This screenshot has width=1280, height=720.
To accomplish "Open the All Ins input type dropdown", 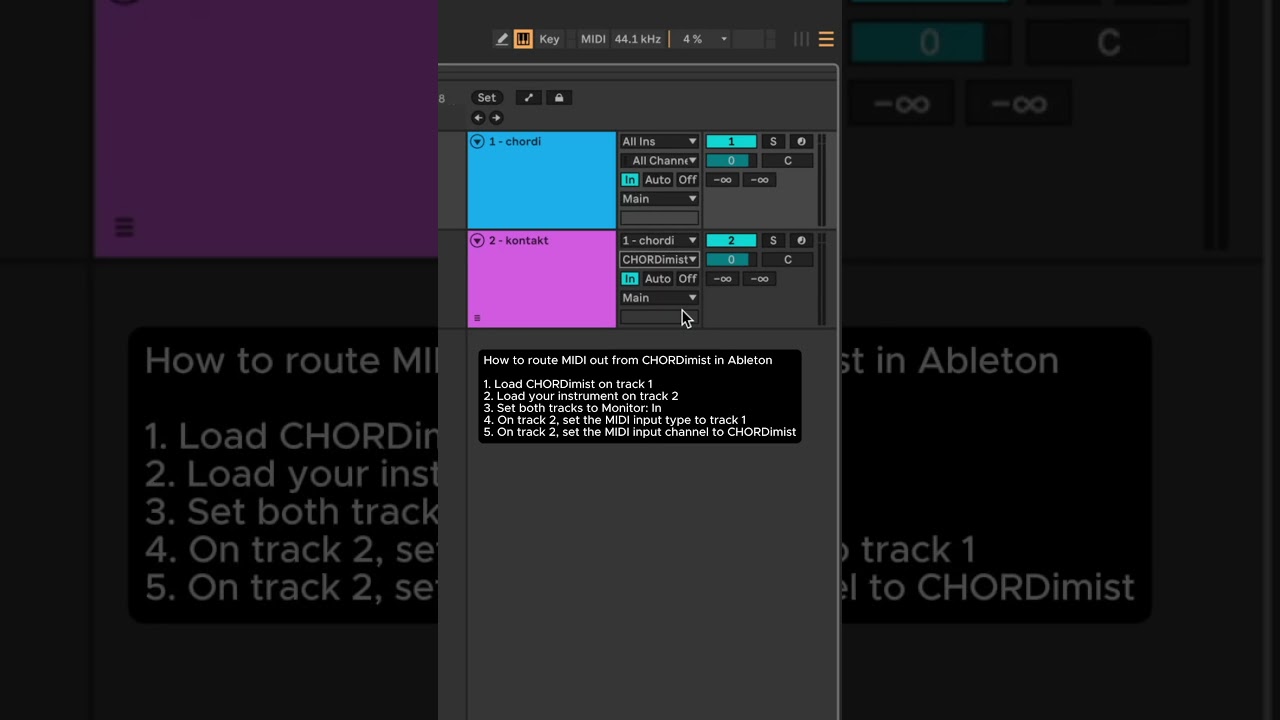I will click(x=659, y=142).
